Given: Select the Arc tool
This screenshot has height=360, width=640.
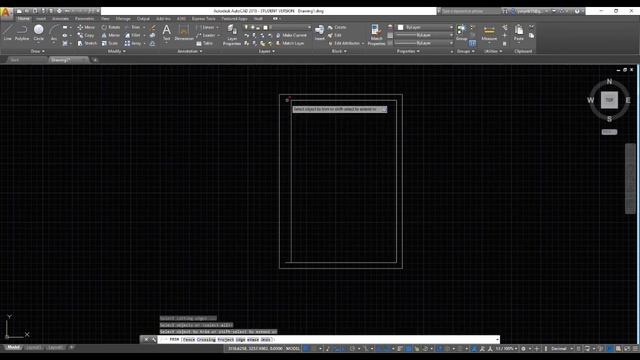Looking at the screenshot, I should pyautogui.click(x=53, y=32).
